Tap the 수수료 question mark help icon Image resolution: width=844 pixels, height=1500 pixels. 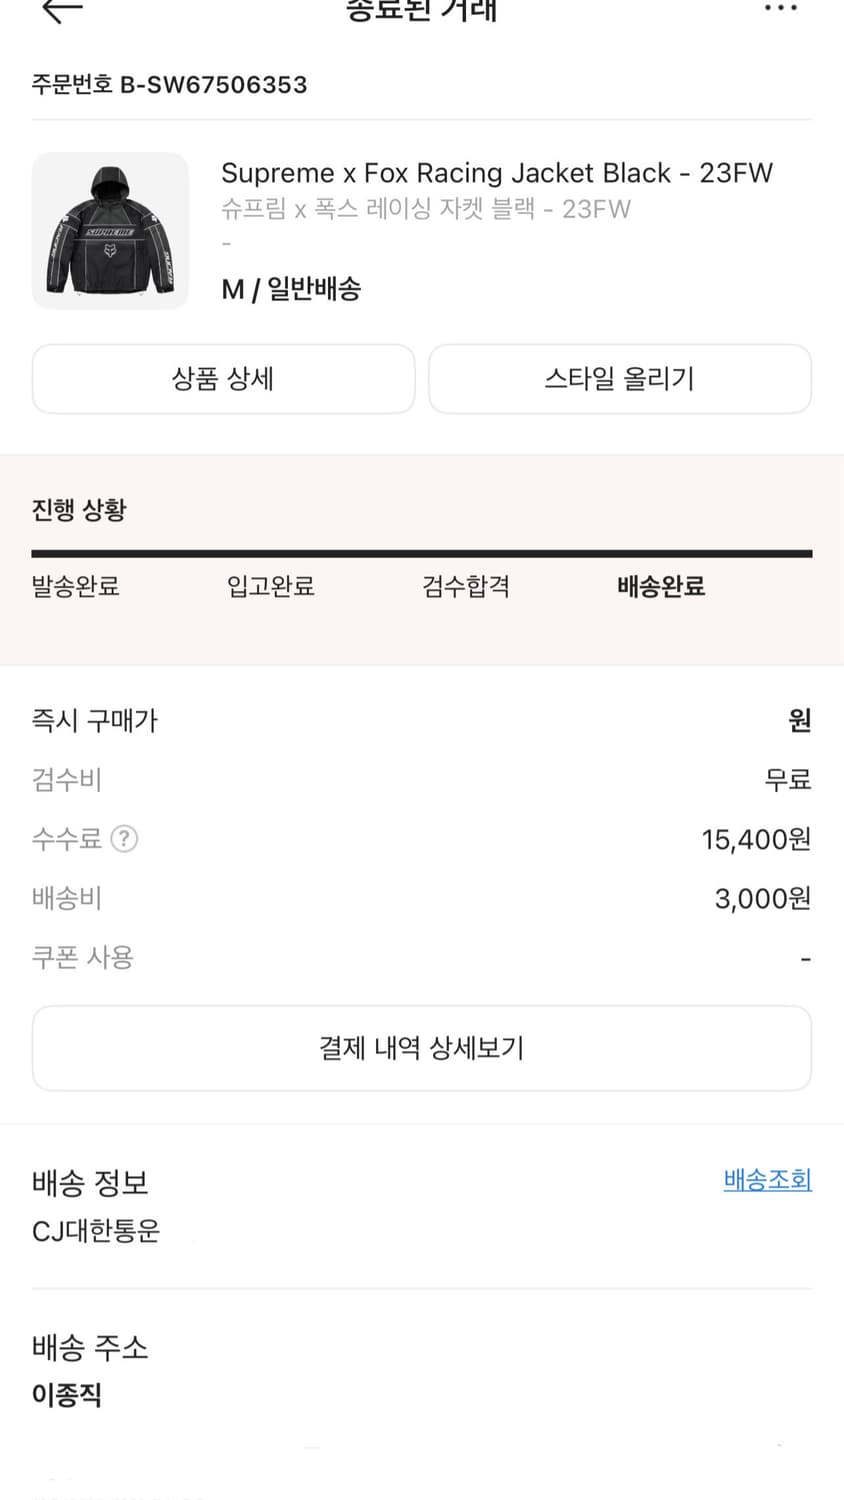tap(124, 838)
